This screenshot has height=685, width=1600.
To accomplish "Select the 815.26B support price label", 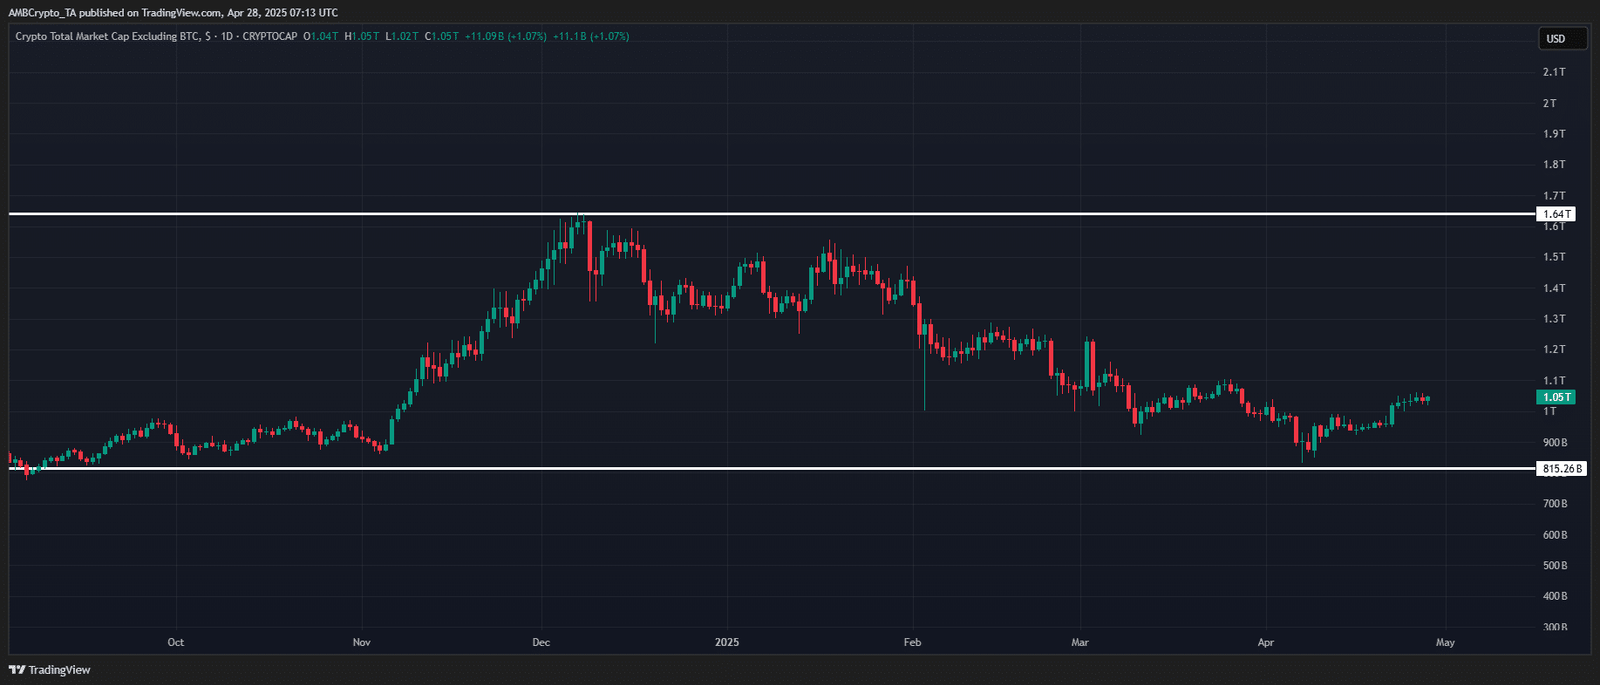I will point(1561,468).
